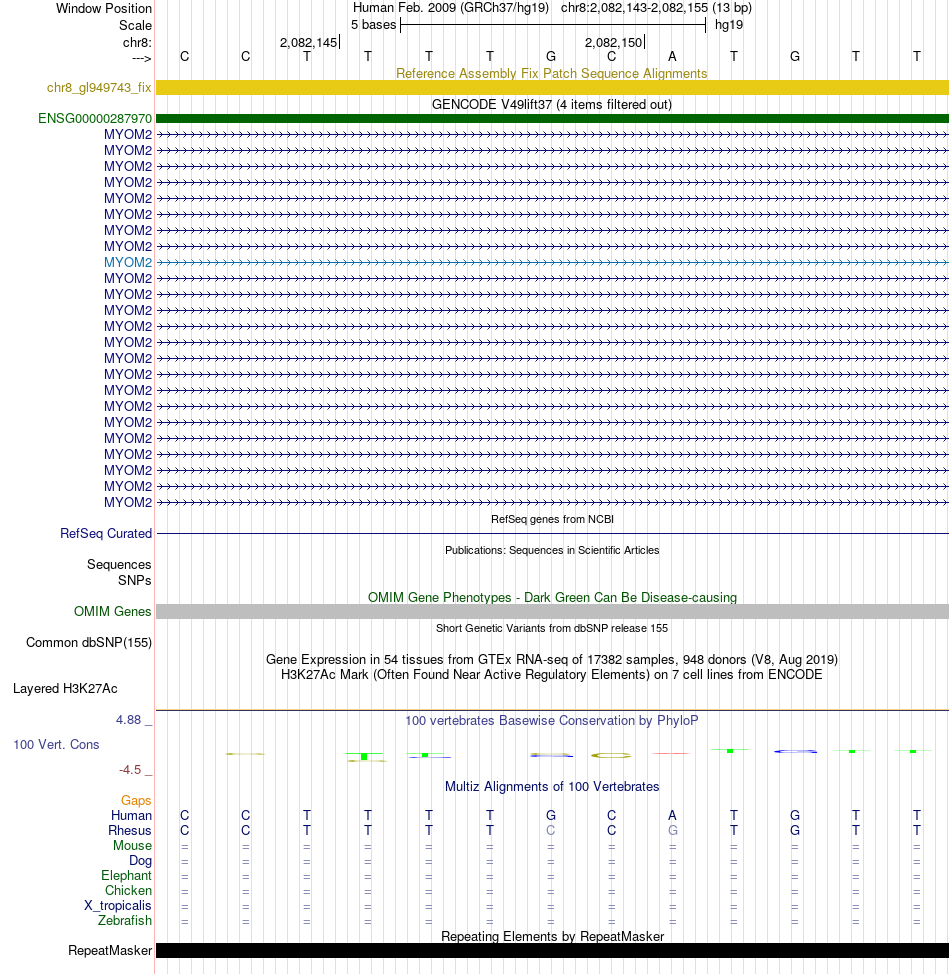Click the X_tropicalis species label
Screen dimensions: 950x974
(117, 905)
